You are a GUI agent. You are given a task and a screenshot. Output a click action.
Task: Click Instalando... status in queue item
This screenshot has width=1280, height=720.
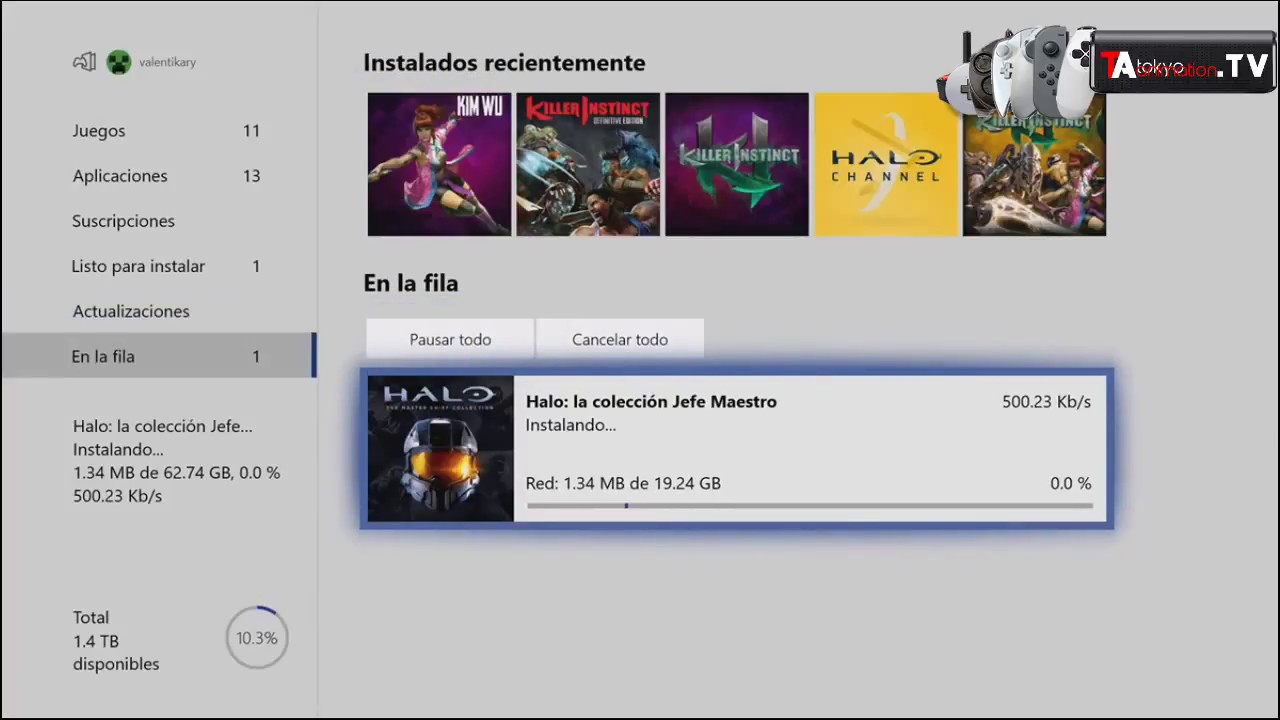pyautogui.click(x=571, y=425)
